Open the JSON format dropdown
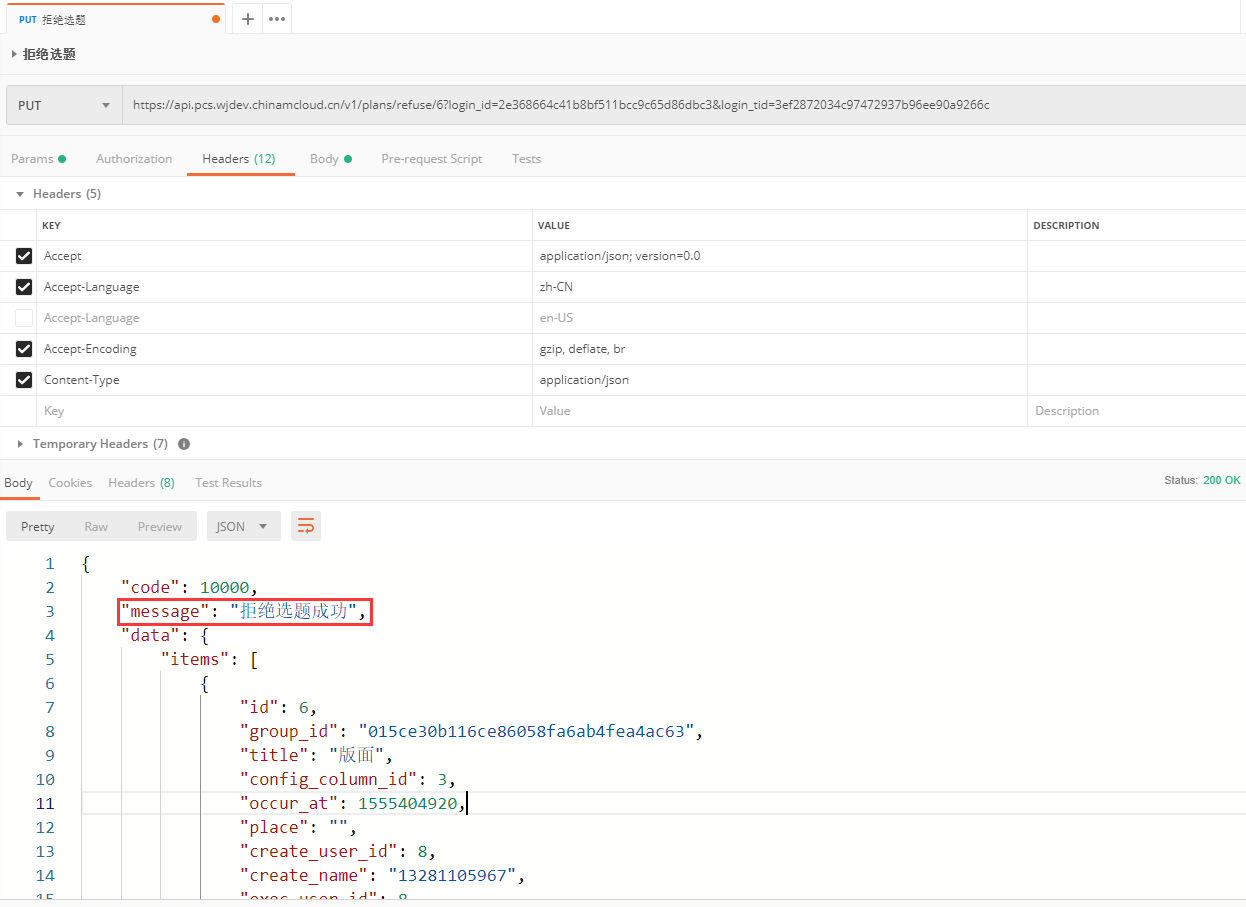 coord(242,526)
